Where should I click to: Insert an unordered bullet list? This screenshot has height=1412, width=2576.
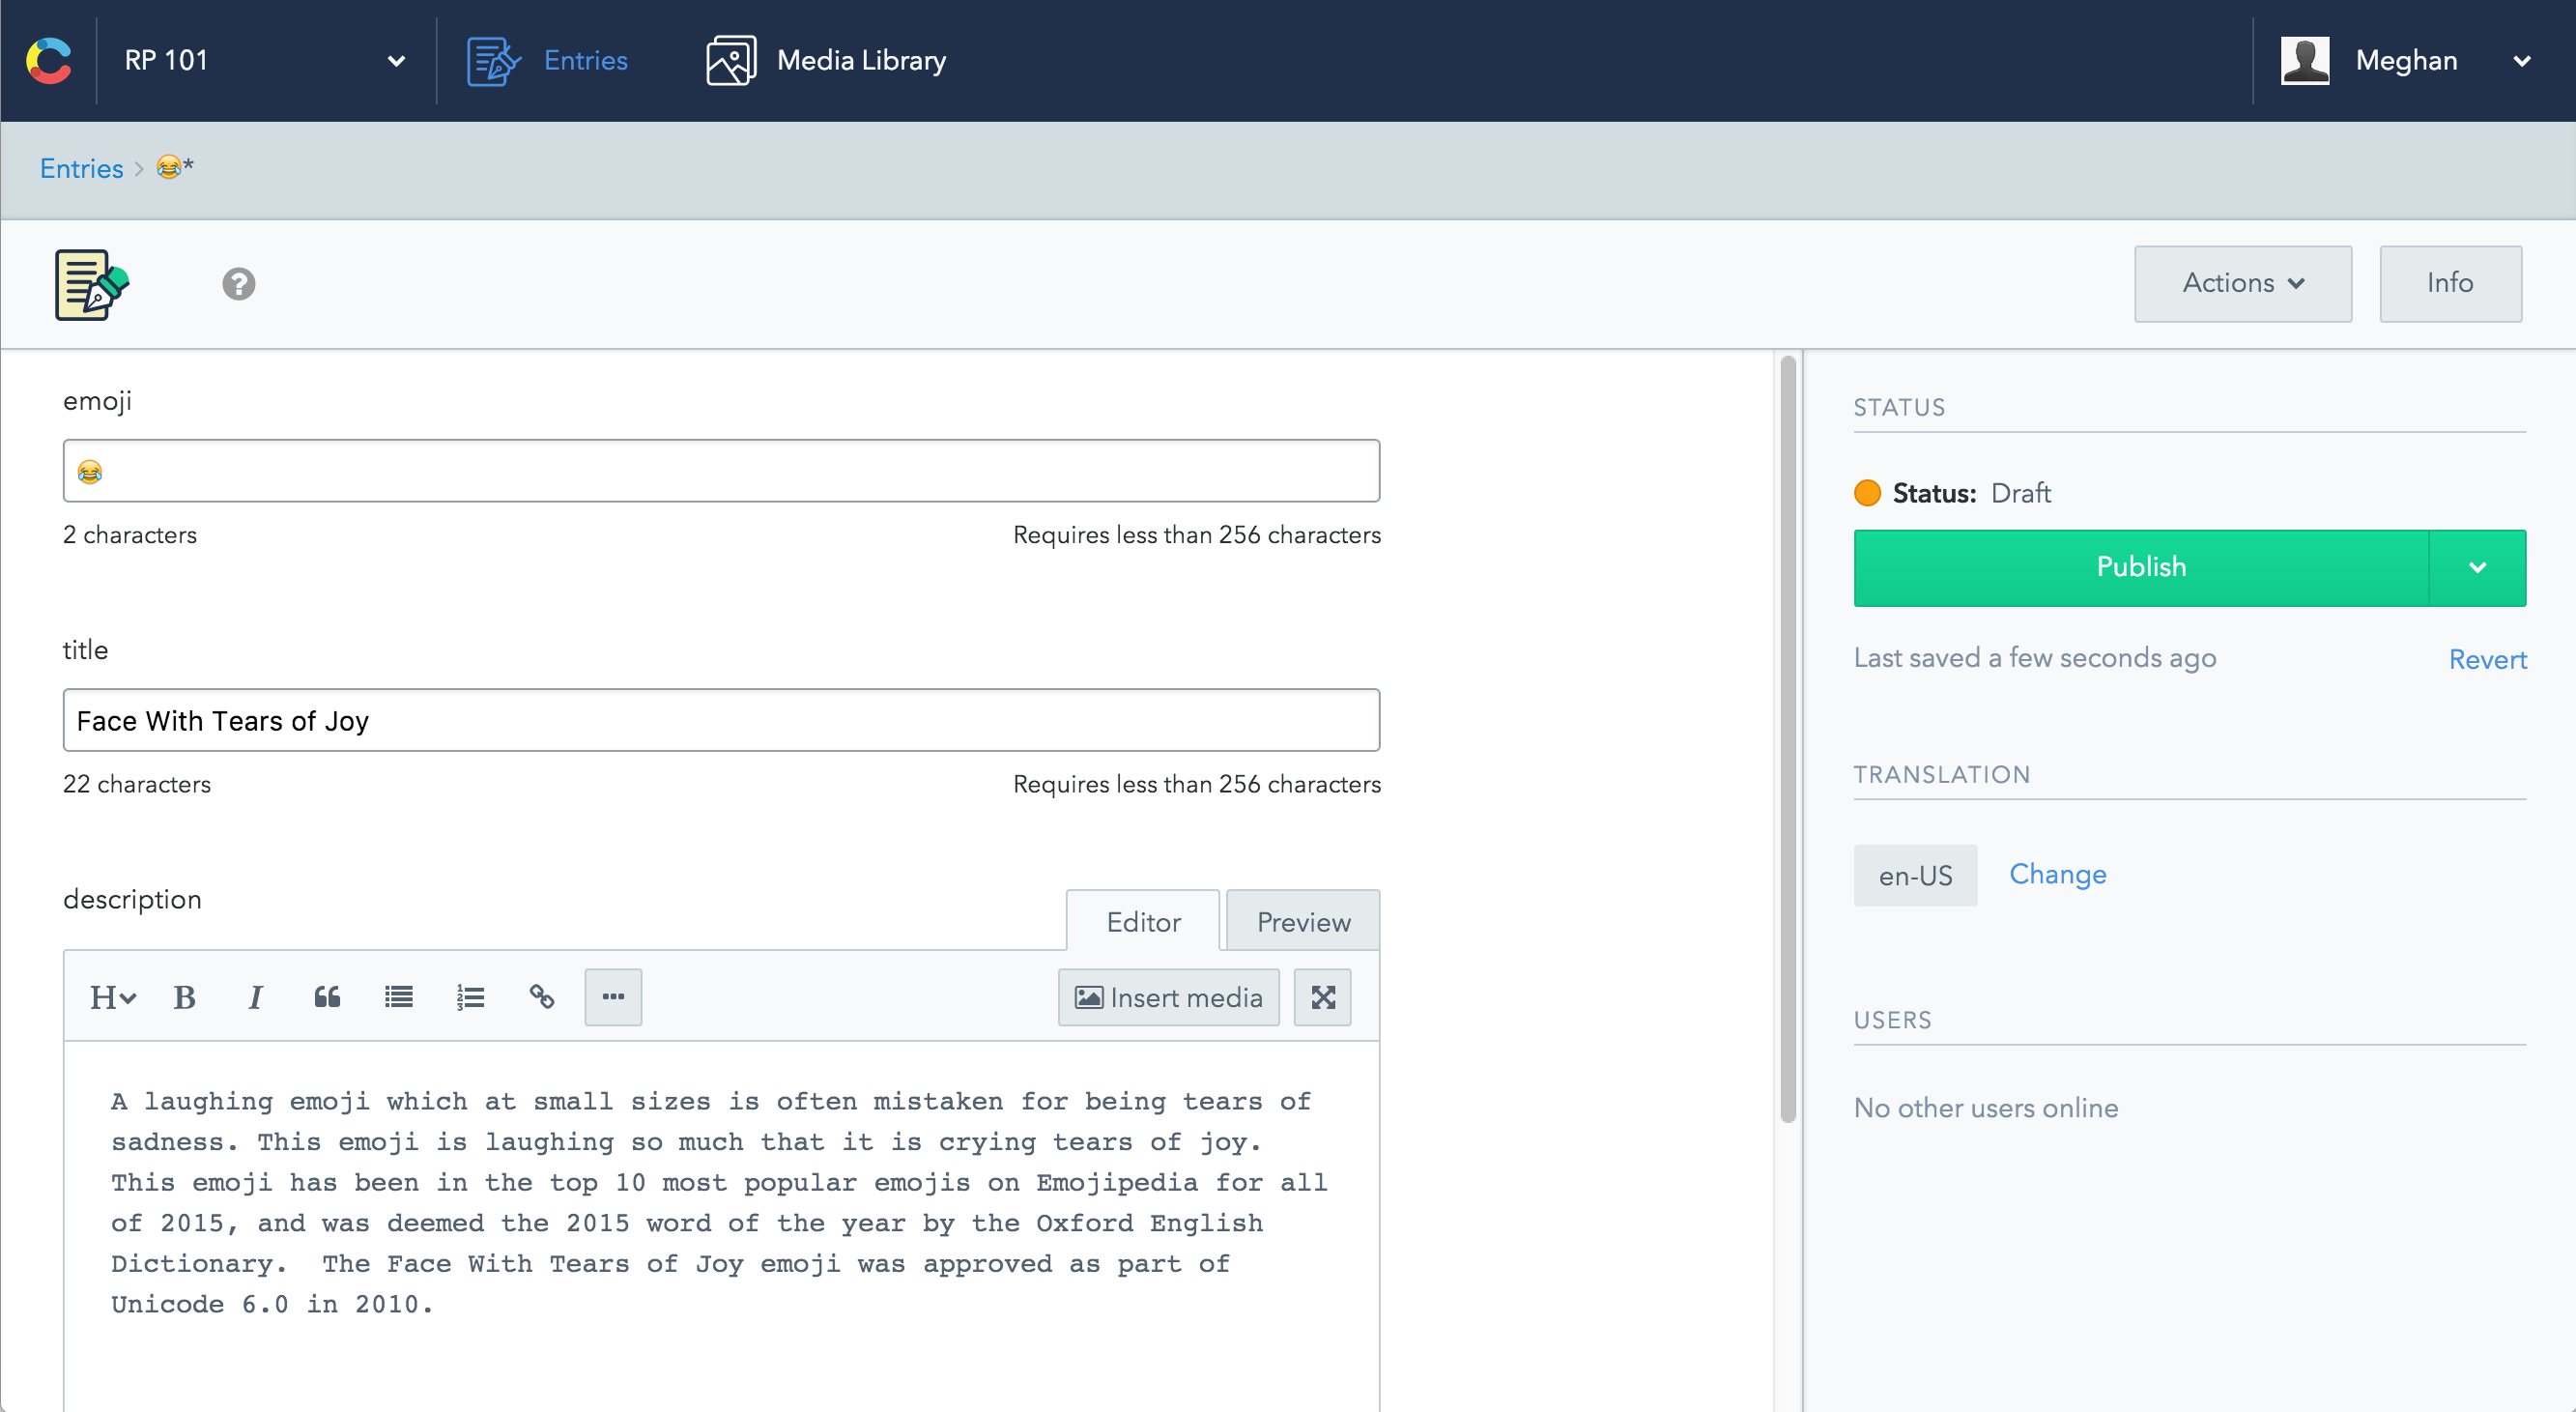(x=398, y=997)
